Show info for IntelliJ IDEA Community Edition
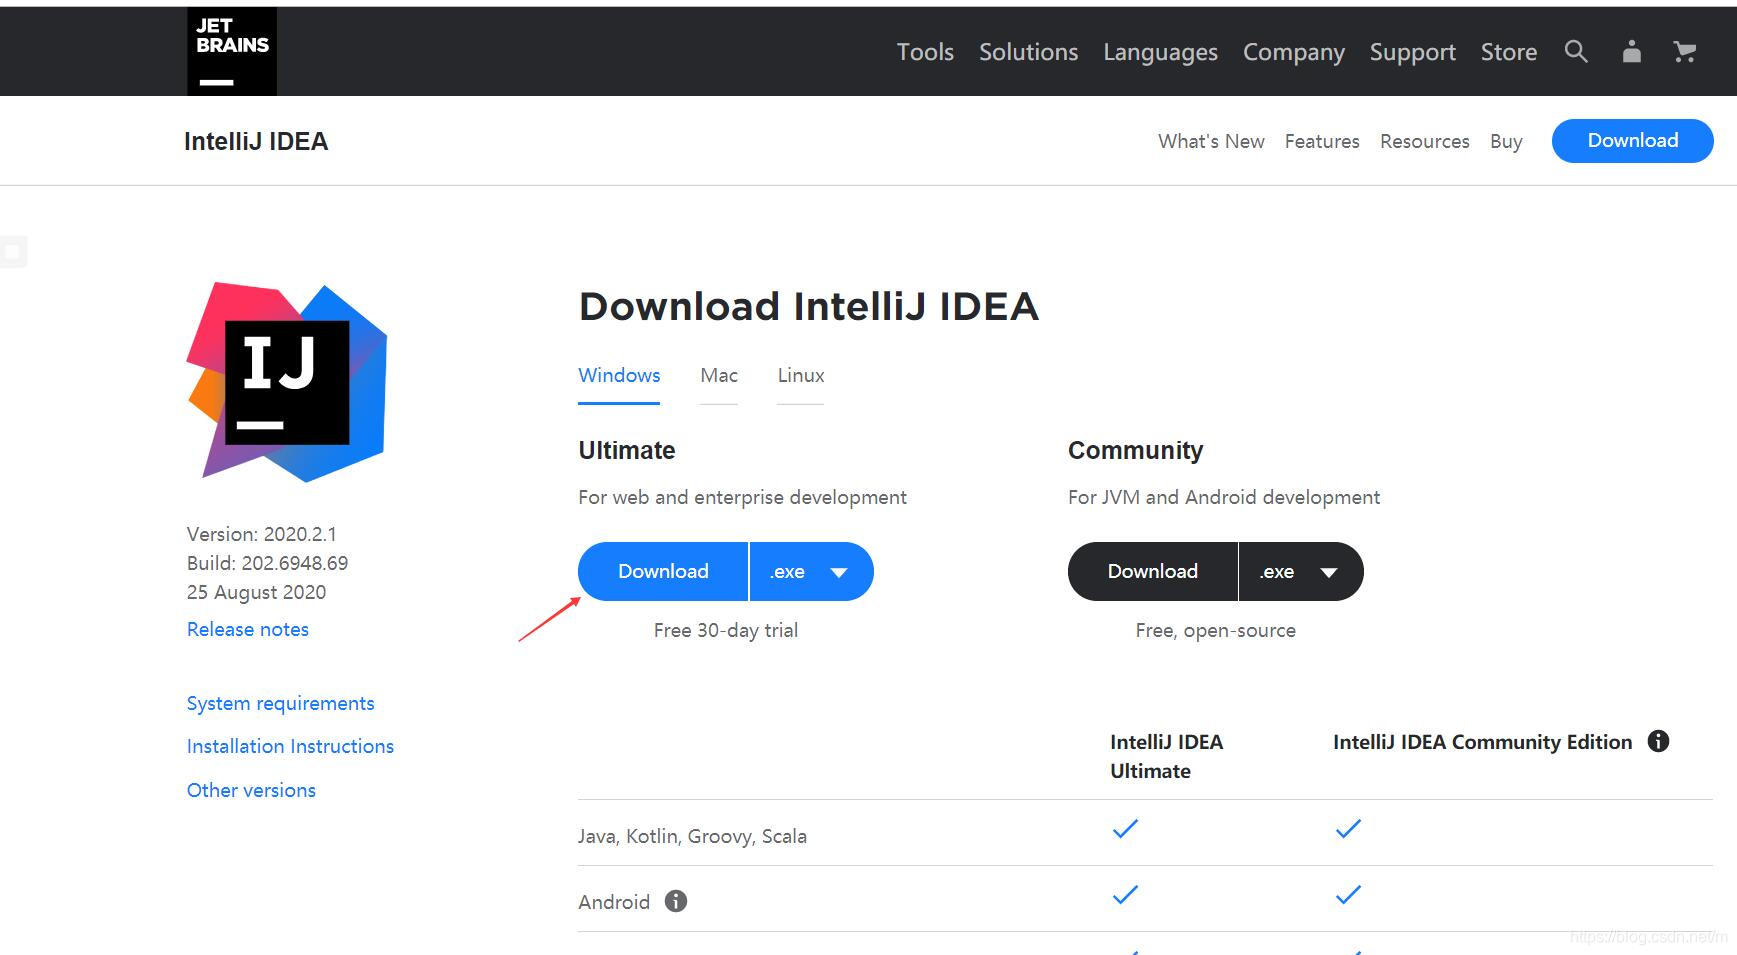This screenshot has height=955, width=1737. tap(1658, 741)
